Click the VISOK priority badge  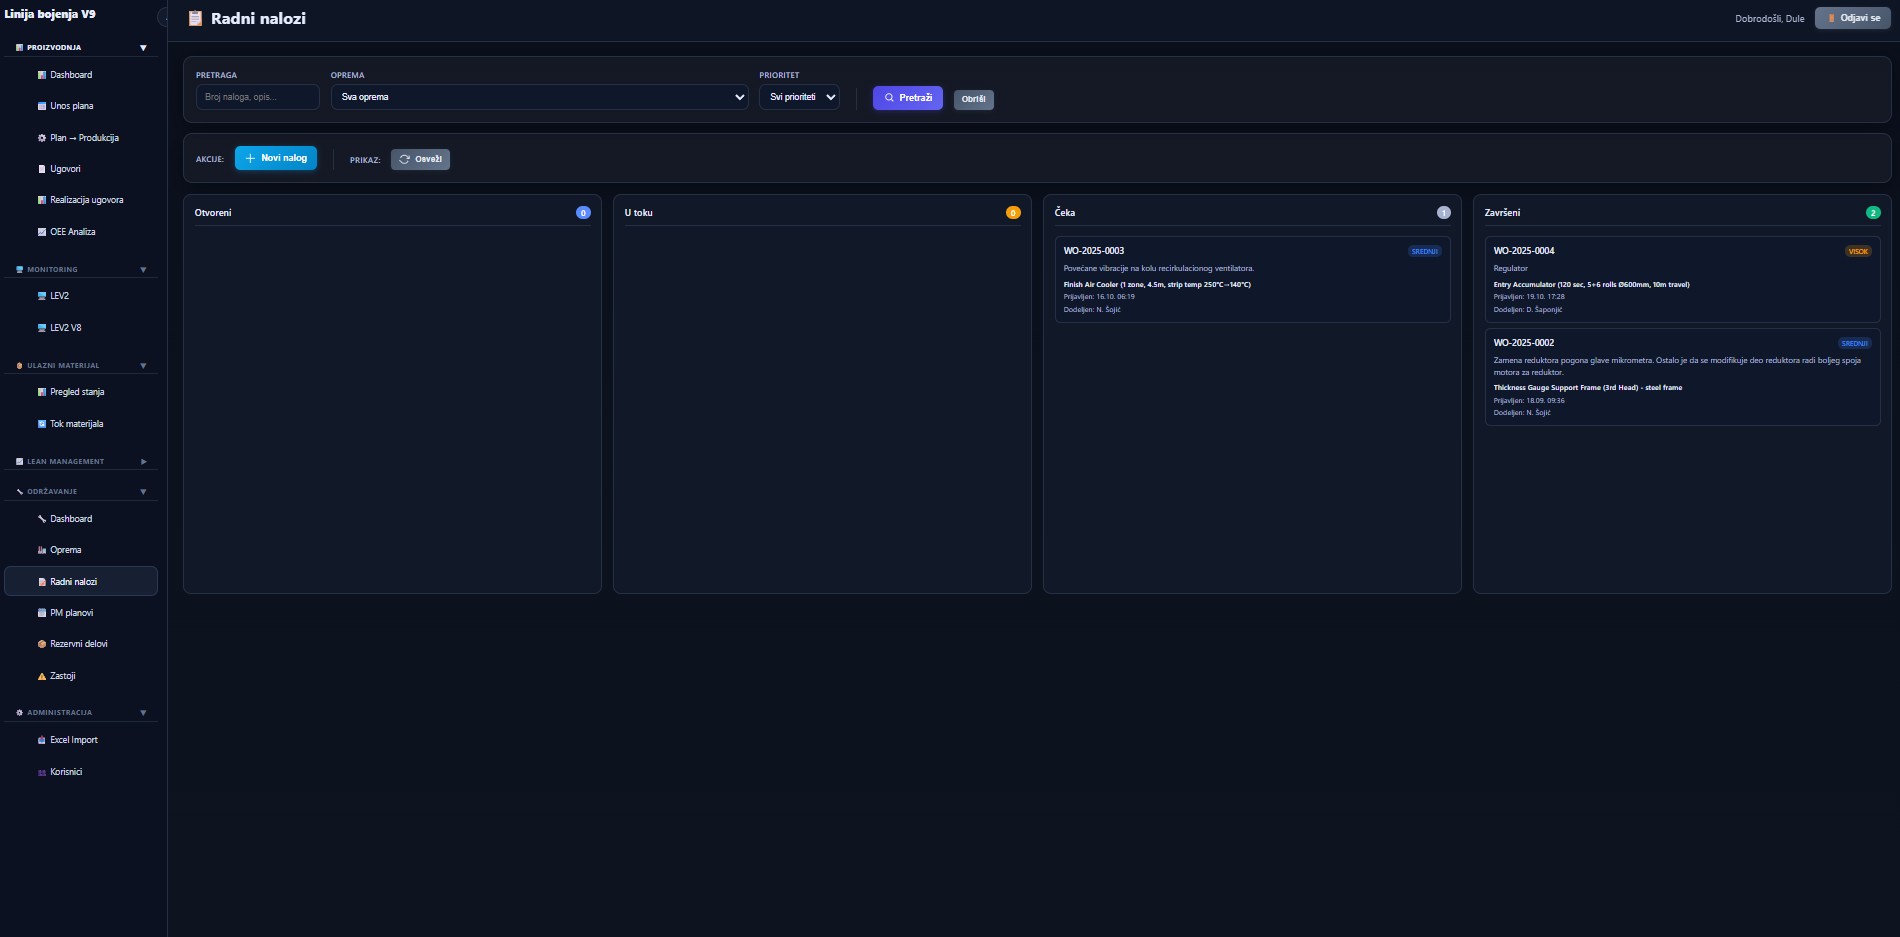pyautogui.click(x=1858, y=251)
